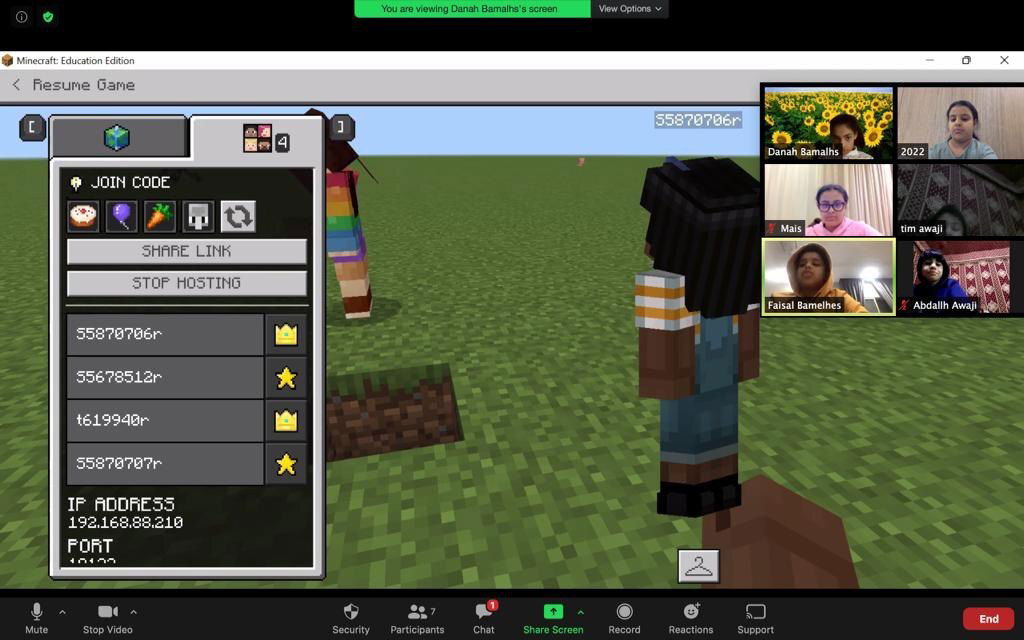1024x640 pixels.
Task: Open Zoom Security options
Action: 350,618
